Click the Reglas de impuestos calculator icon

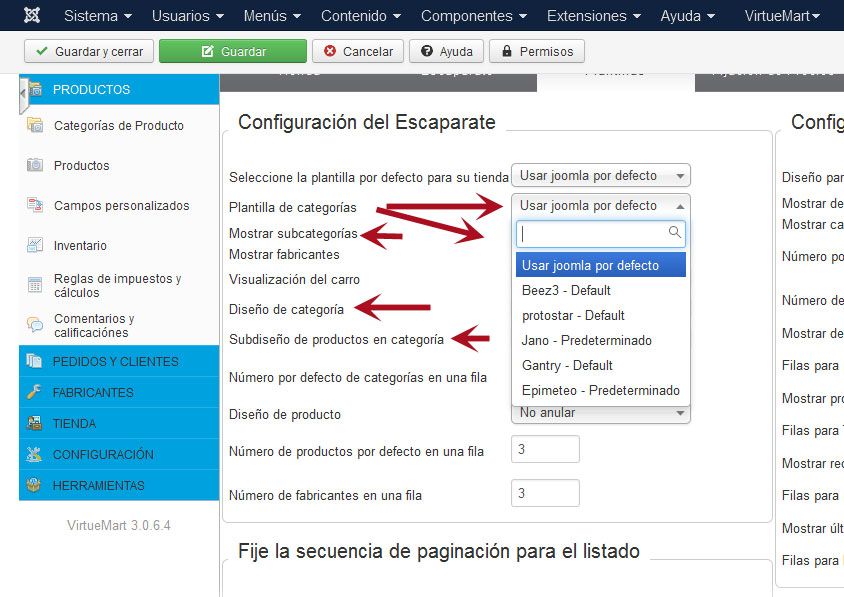[35, 285]
